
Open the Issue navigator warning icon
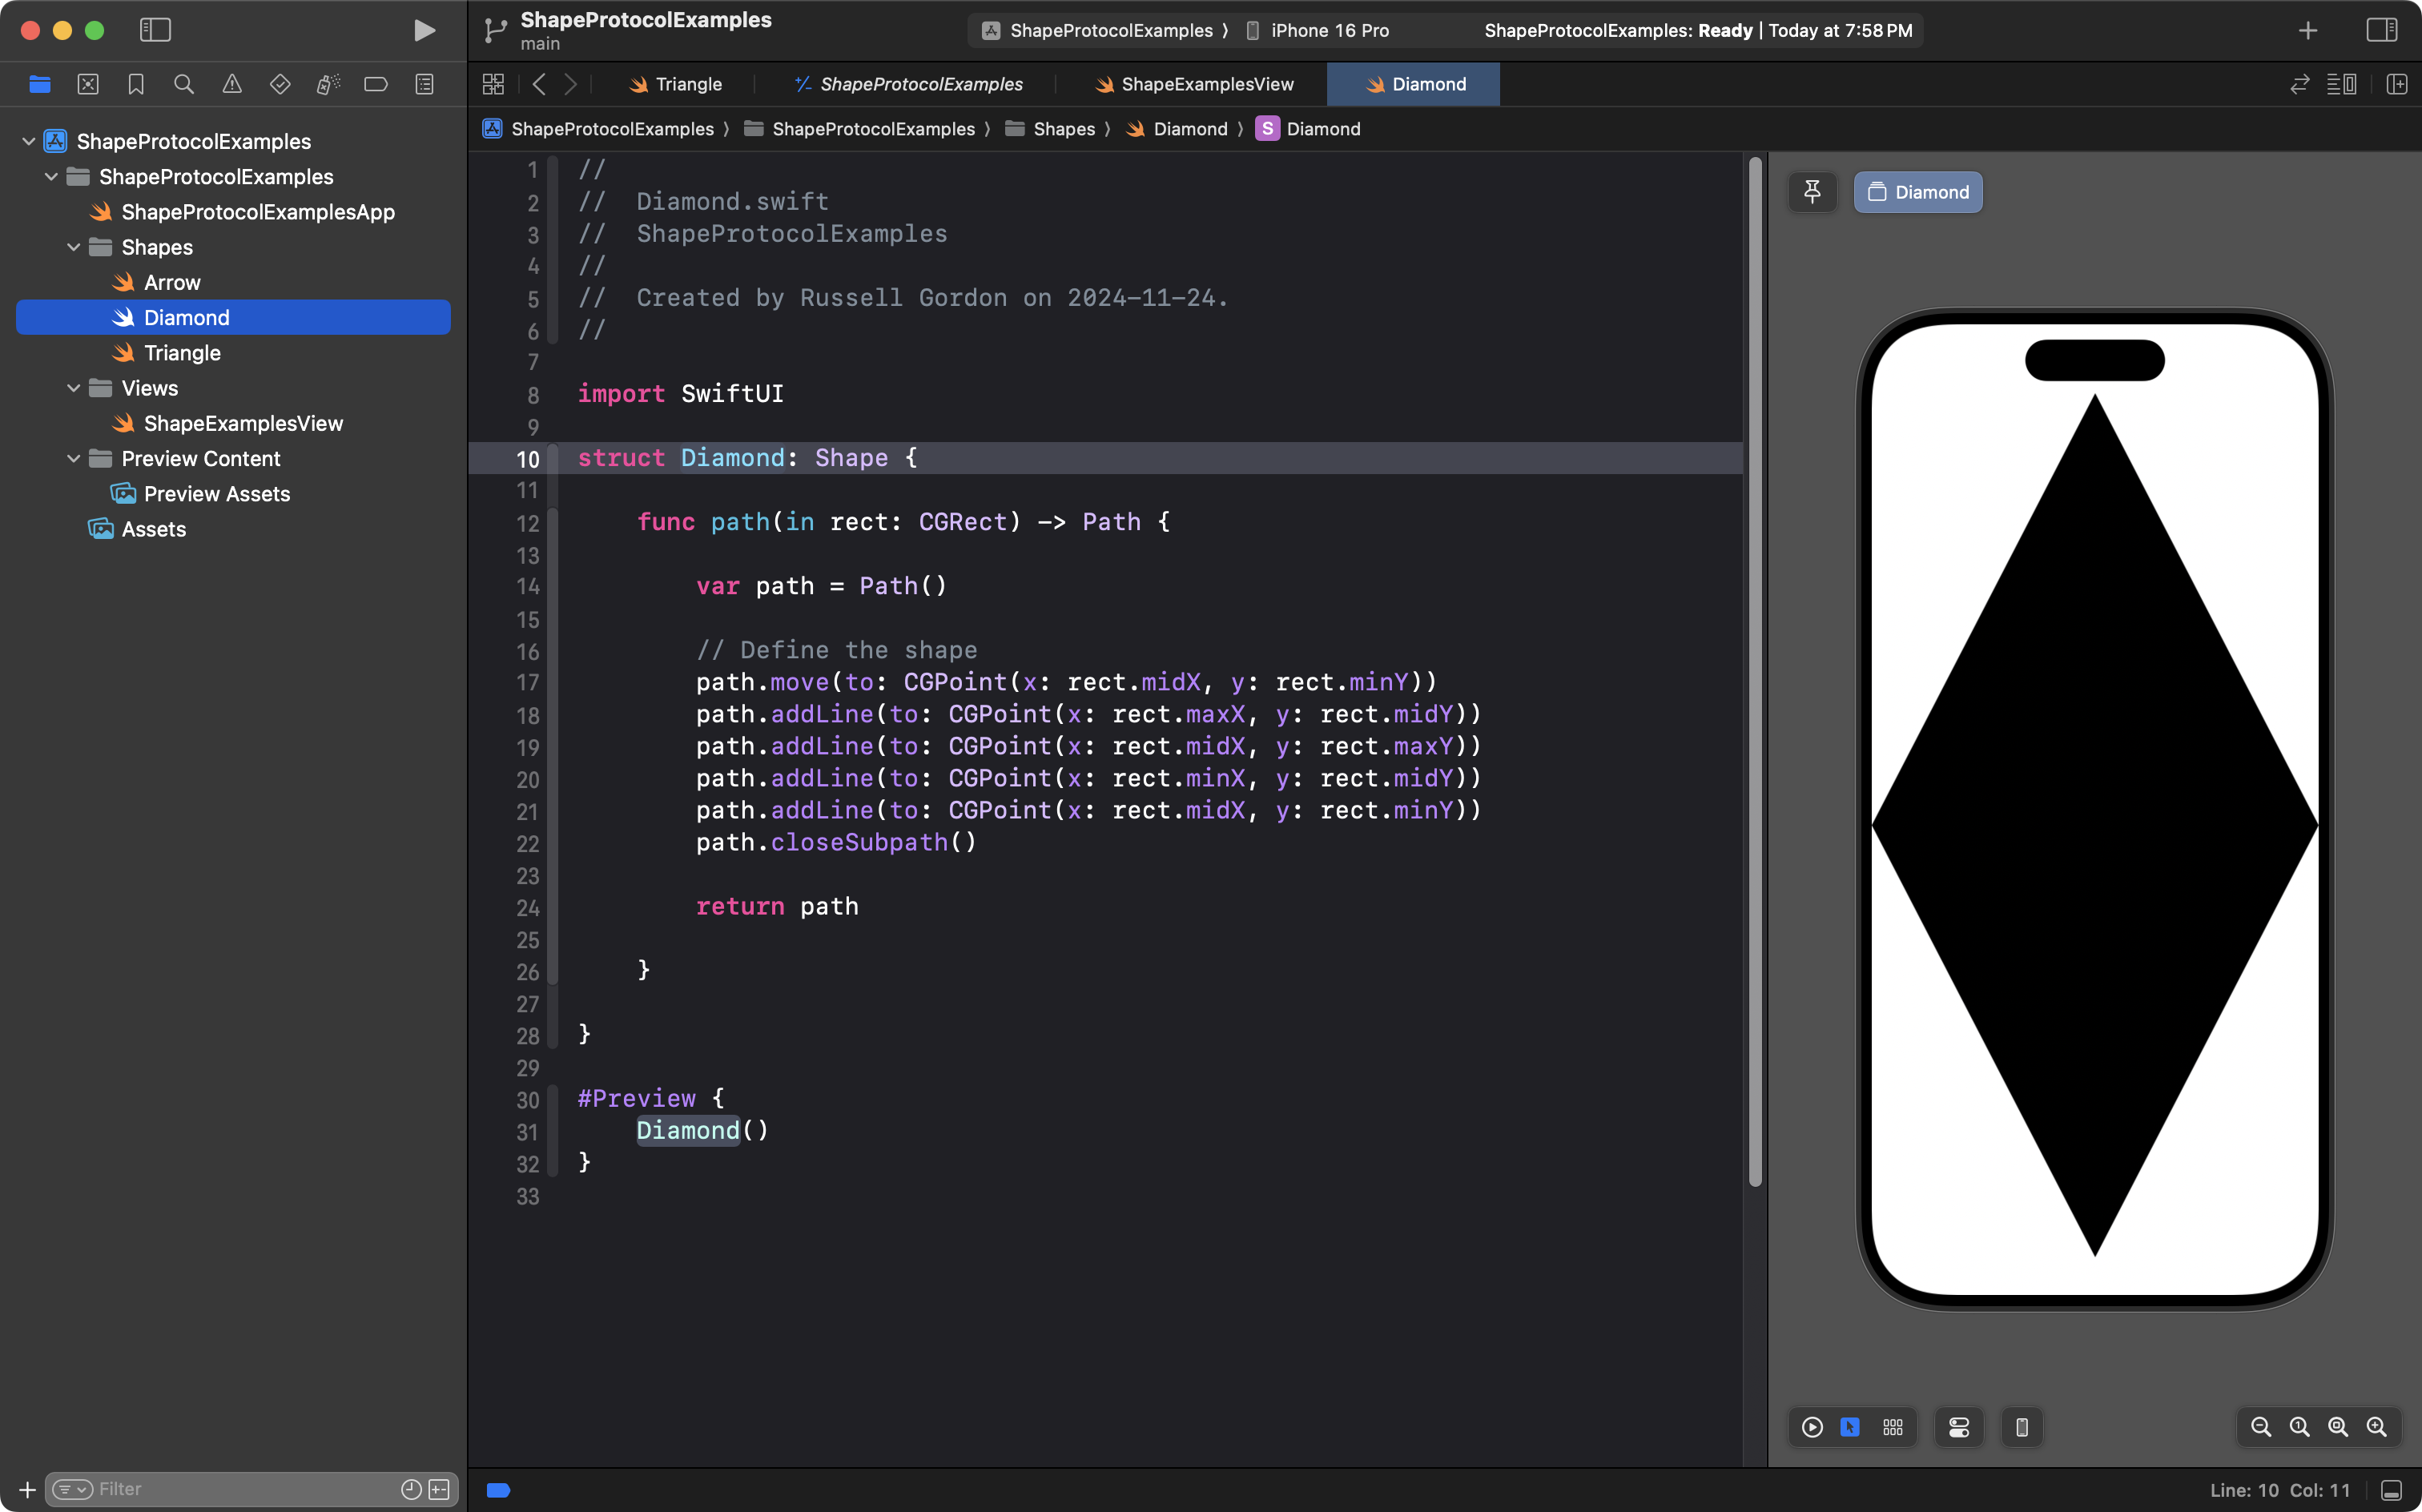pos(232,84)
